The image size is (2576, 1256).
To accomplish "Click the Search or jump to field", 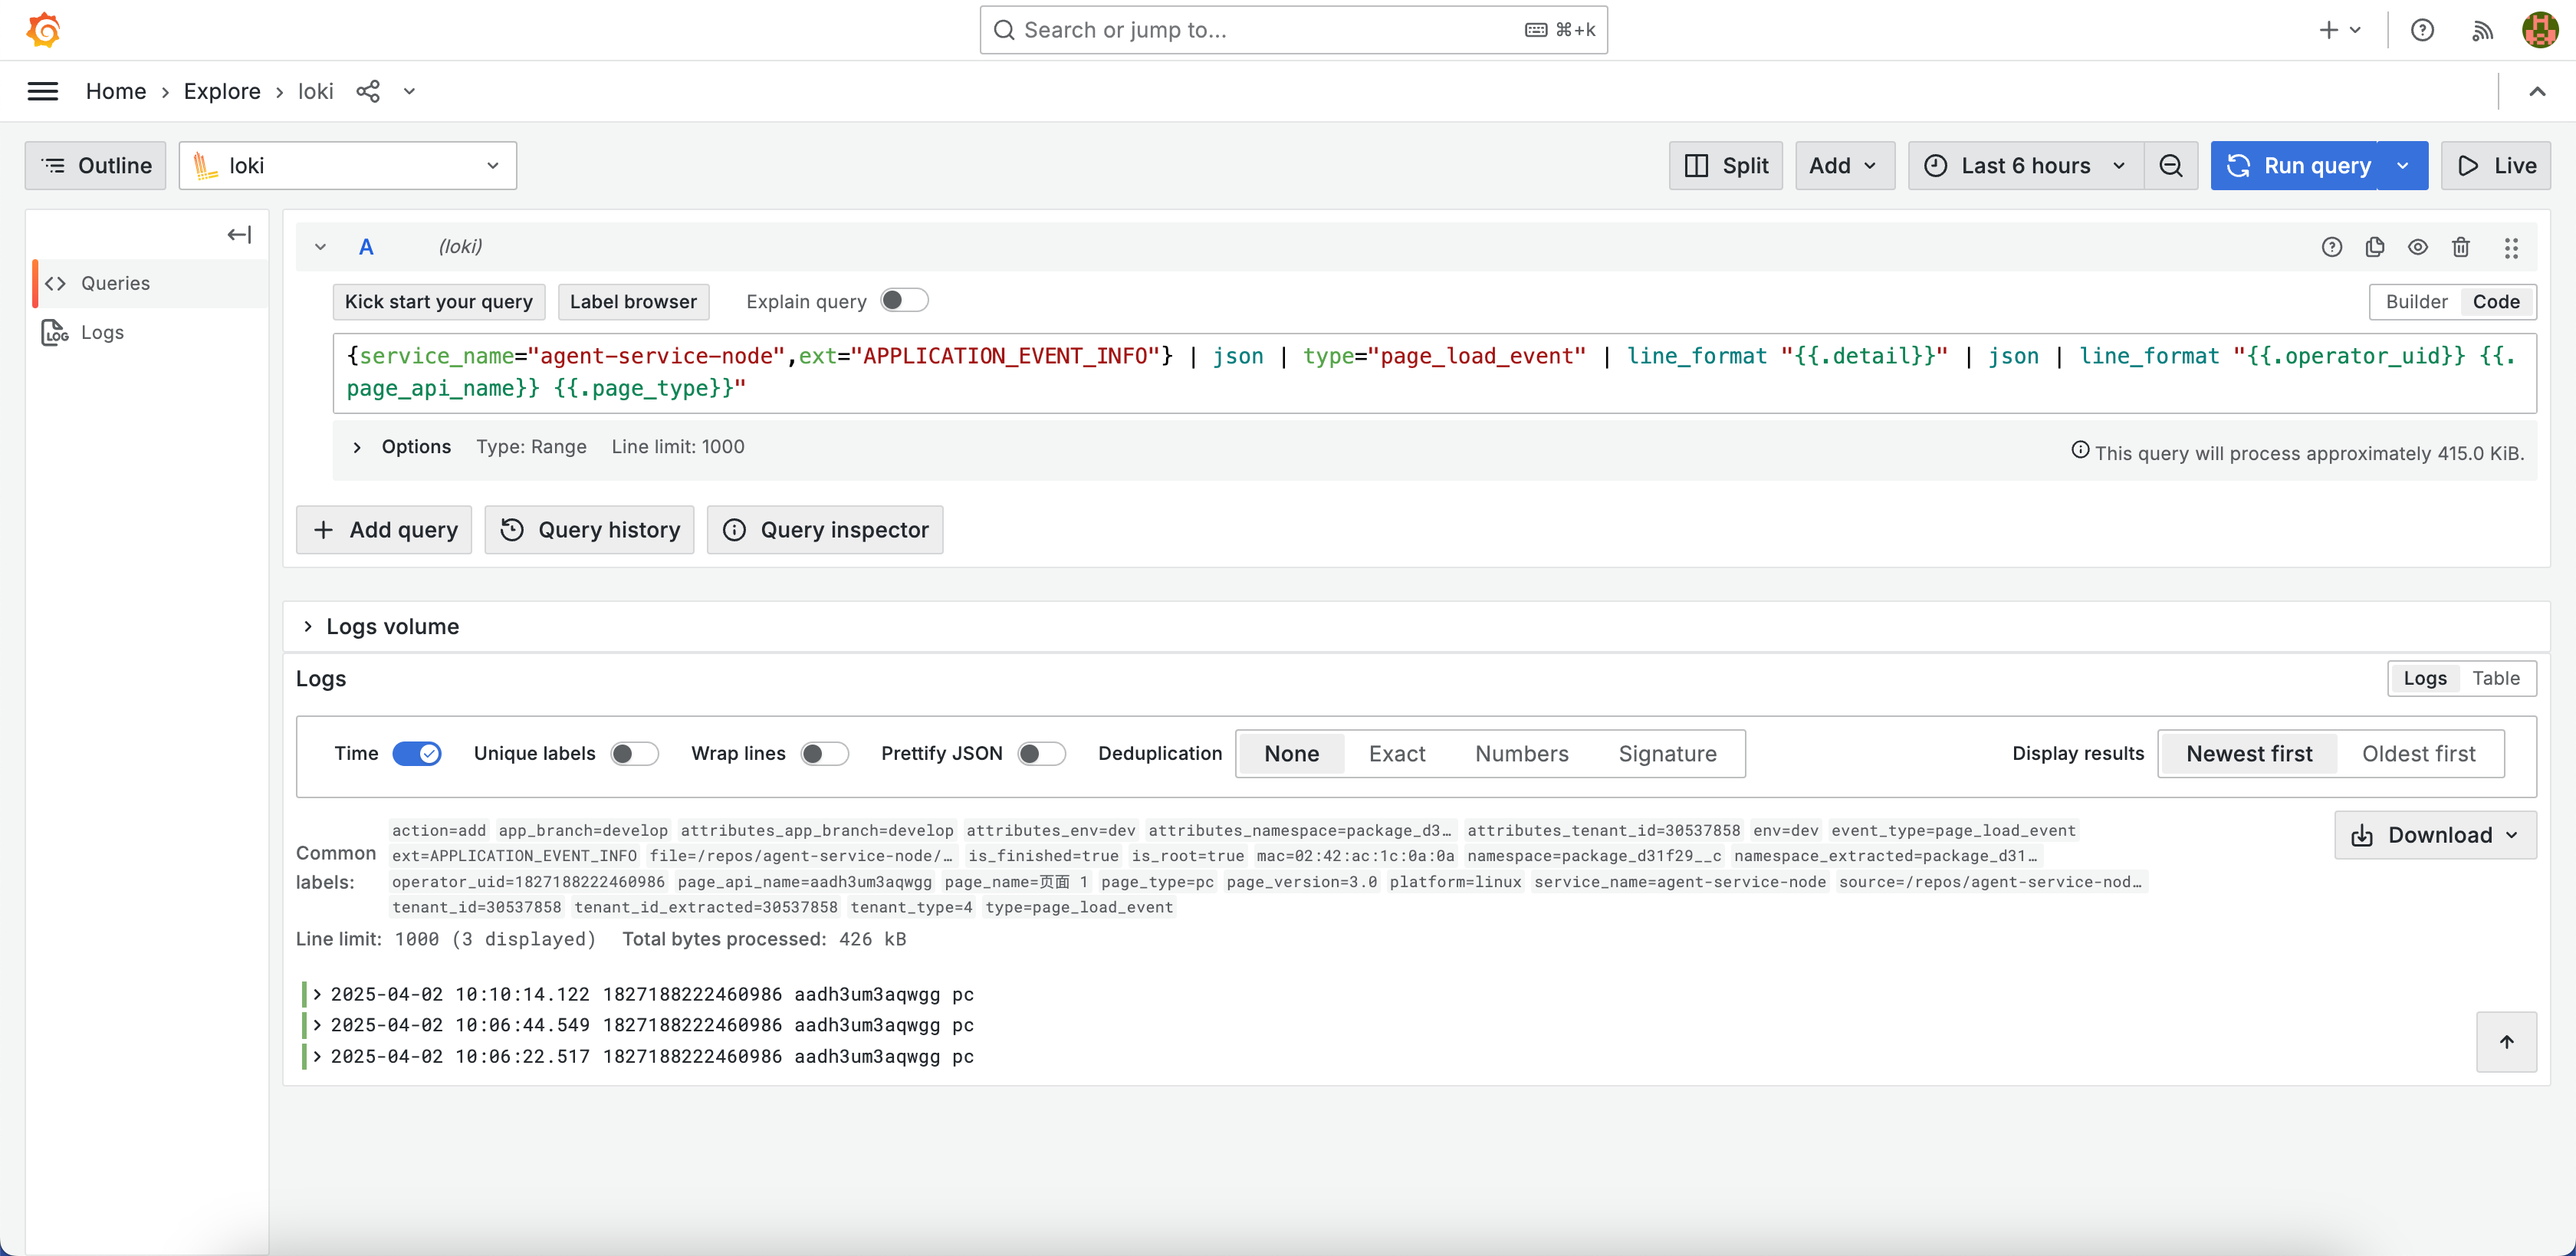I will 1293,30.
